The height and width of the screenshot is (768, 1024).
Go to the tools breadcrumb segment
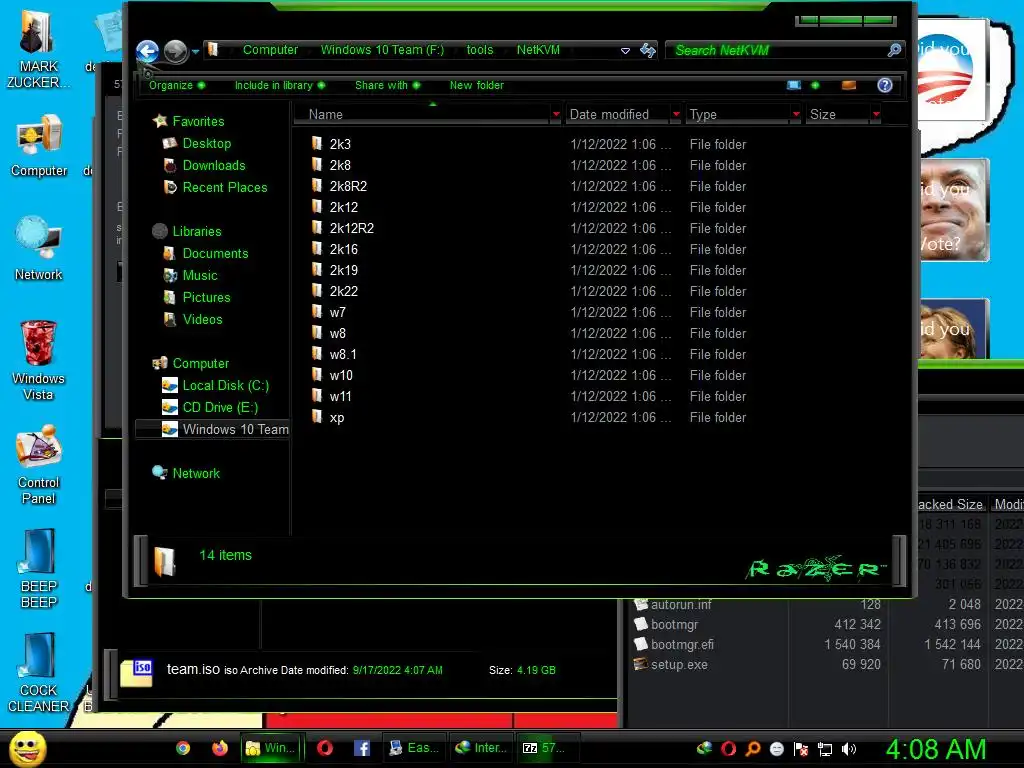479,50
